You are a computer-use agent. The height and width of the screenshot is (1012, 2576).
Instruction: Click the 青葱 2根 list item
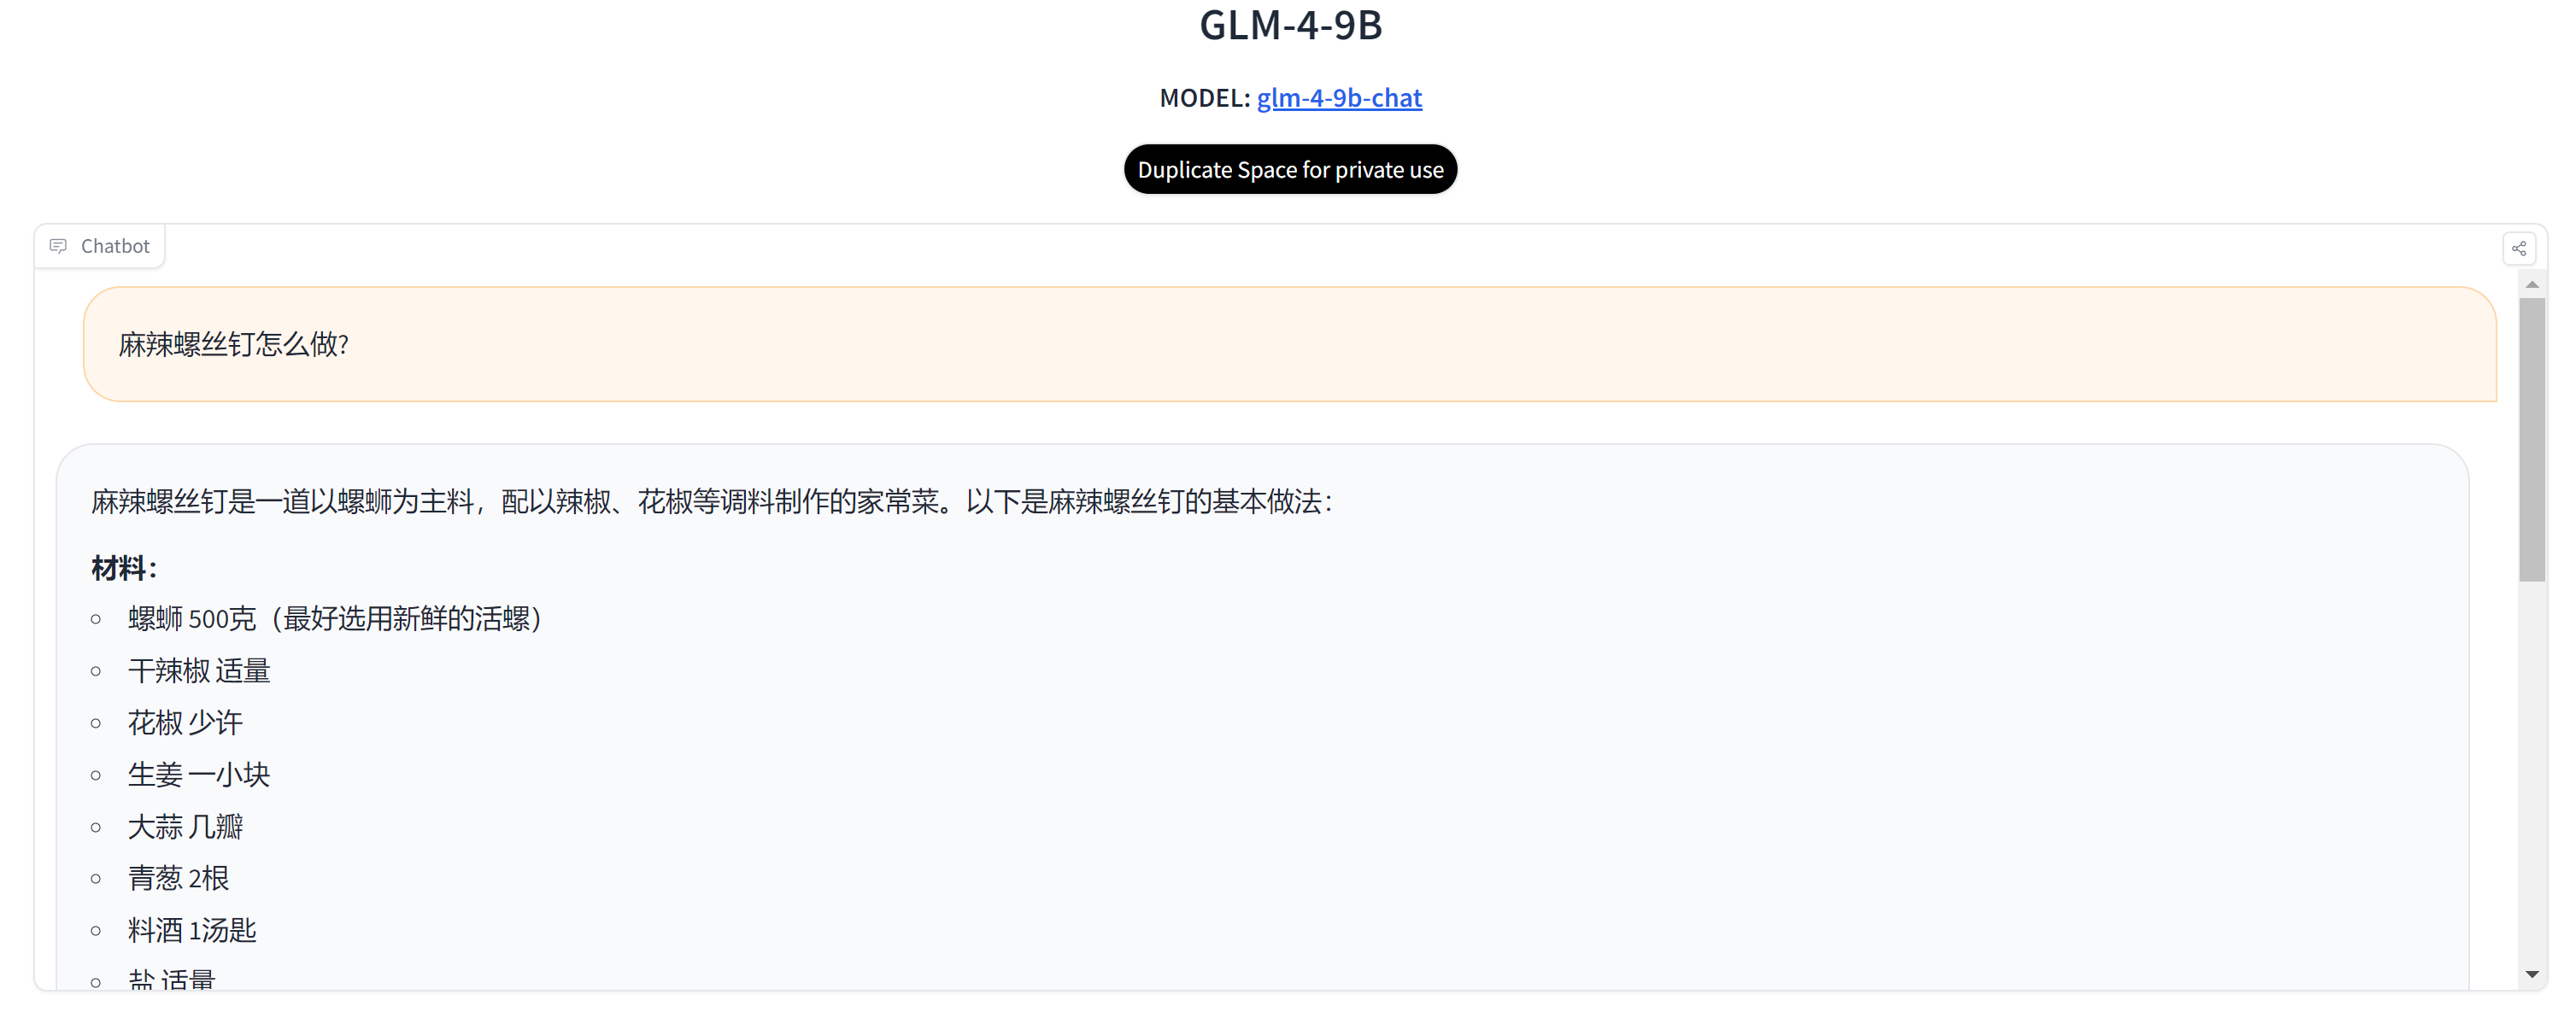pos(178,878)
